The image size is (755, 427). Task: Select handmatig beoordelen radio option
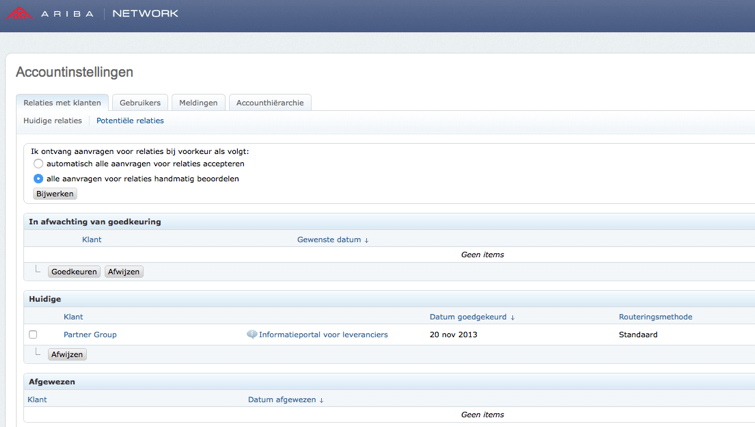[x=39, y=179]
